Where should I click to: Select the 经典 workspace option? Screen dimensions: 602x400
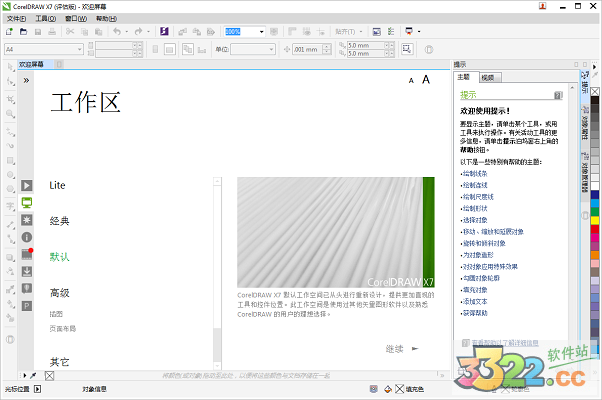[60, 220]
